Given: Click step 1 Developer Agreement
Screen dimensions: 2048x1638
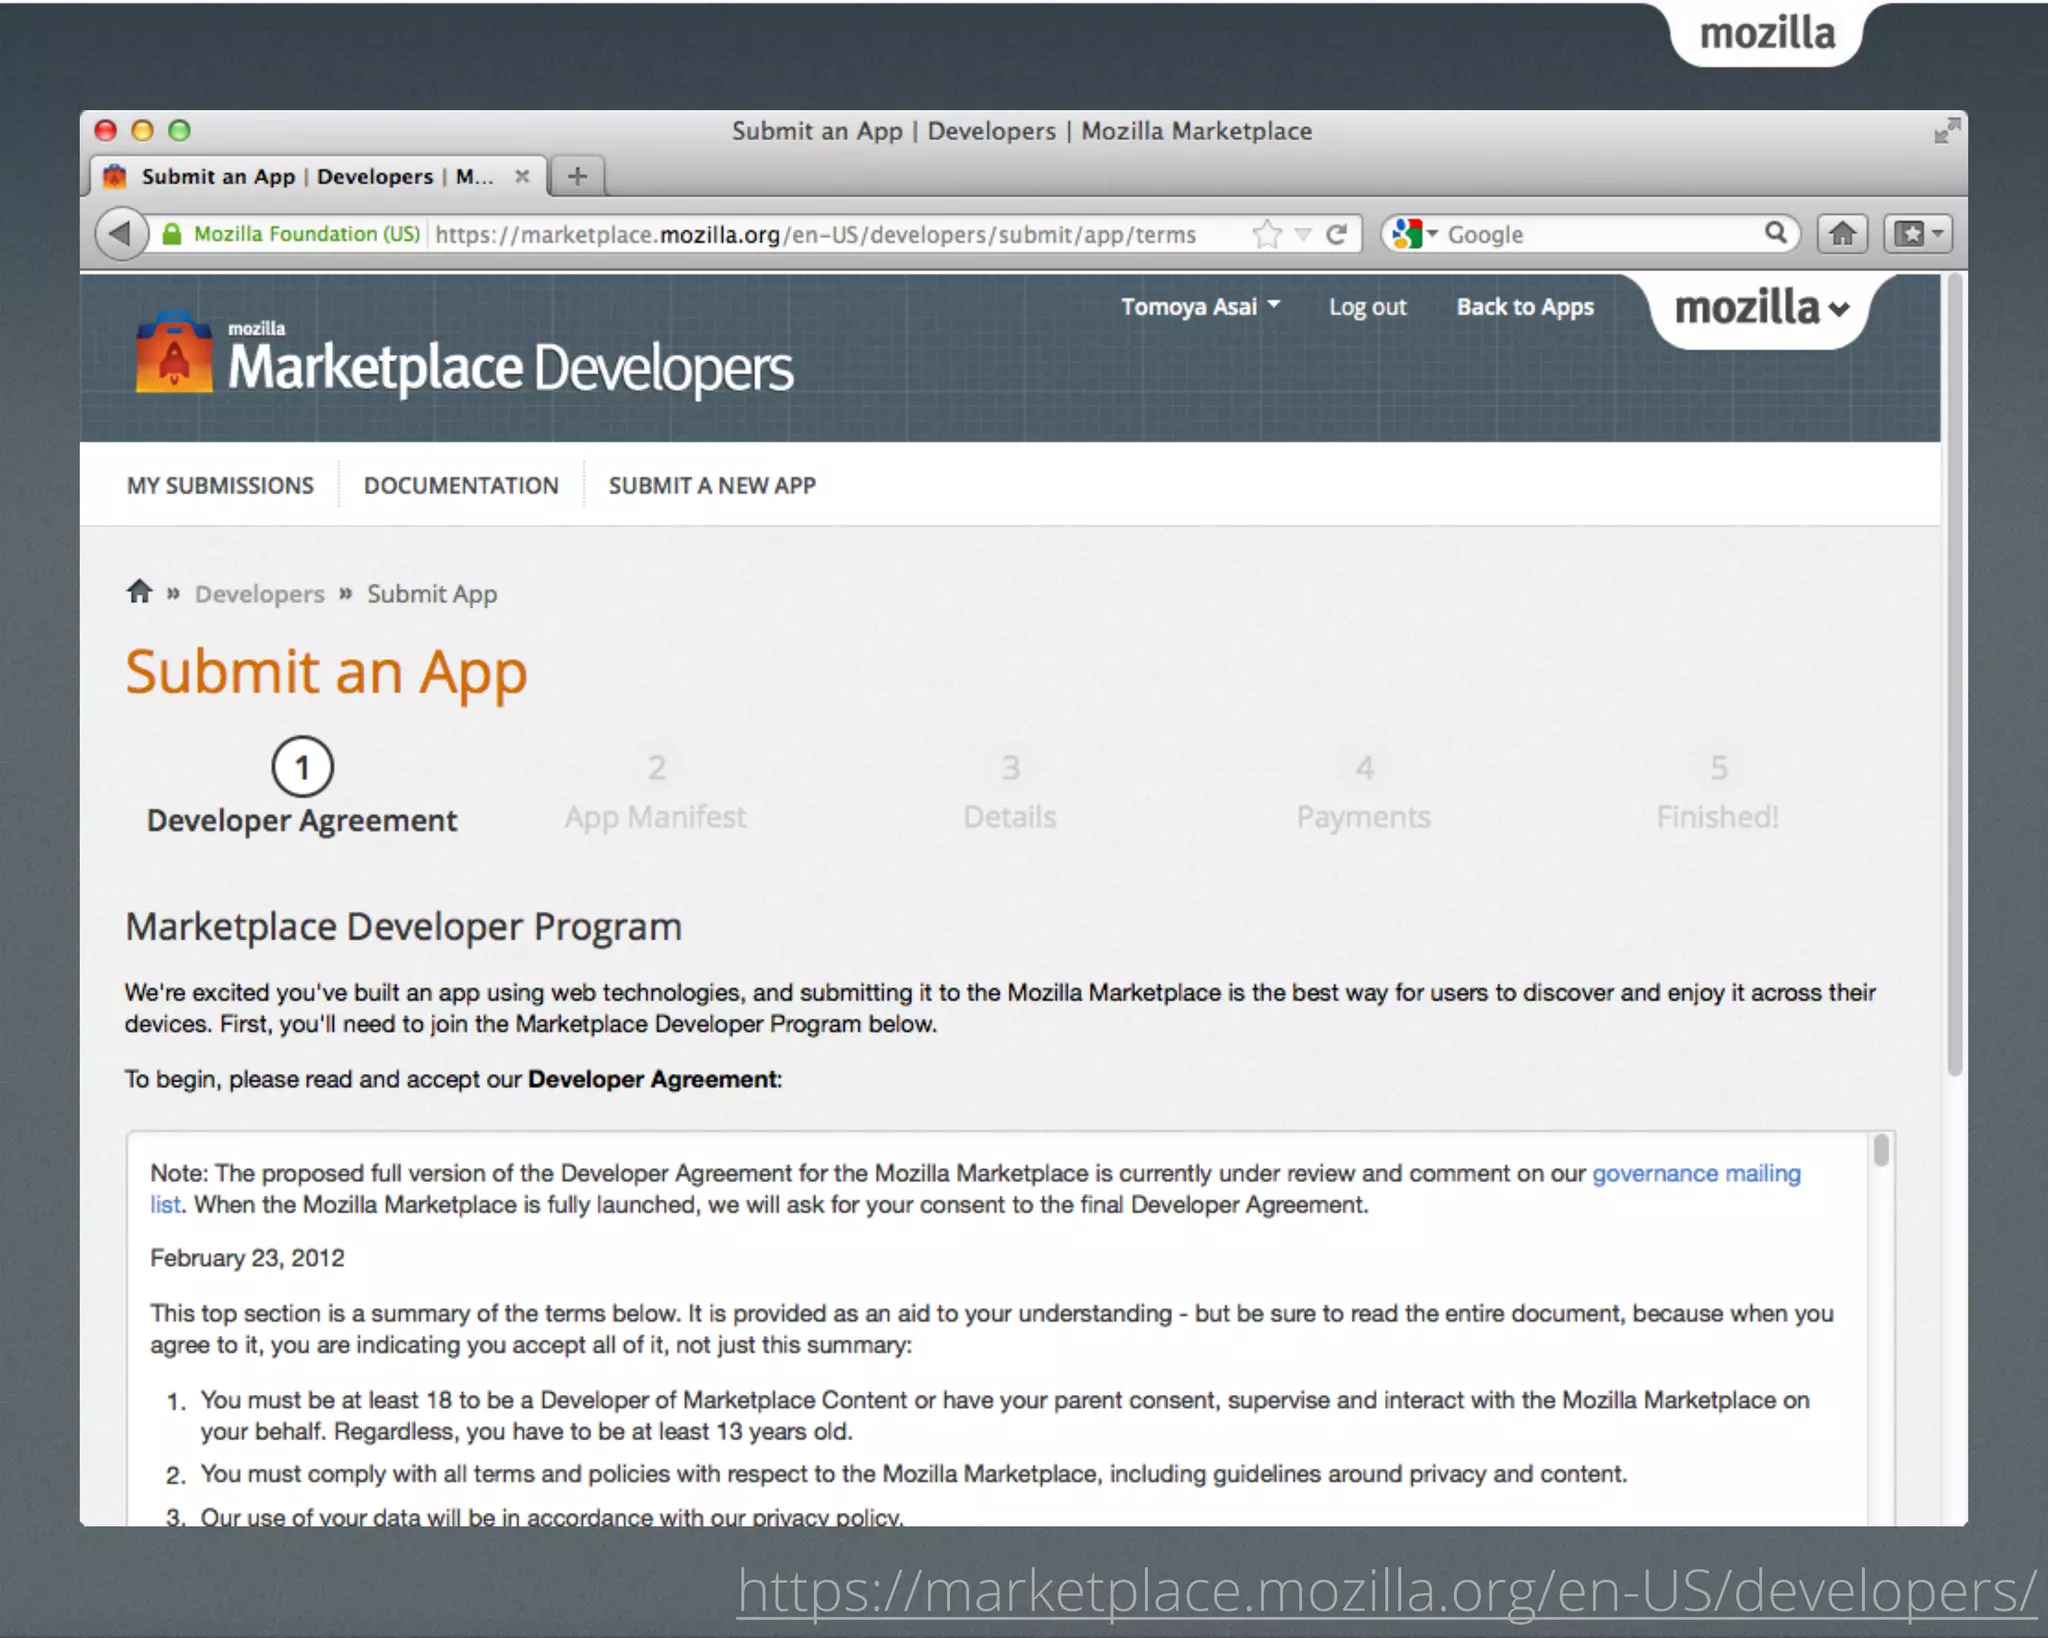Looking at the screenshot, I should (x=302, y=788).
